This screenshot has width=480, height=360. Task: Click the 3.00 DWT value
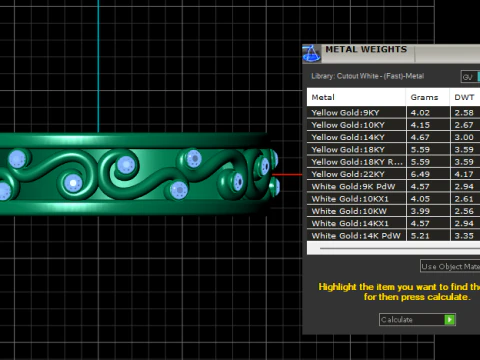(464, 137)
